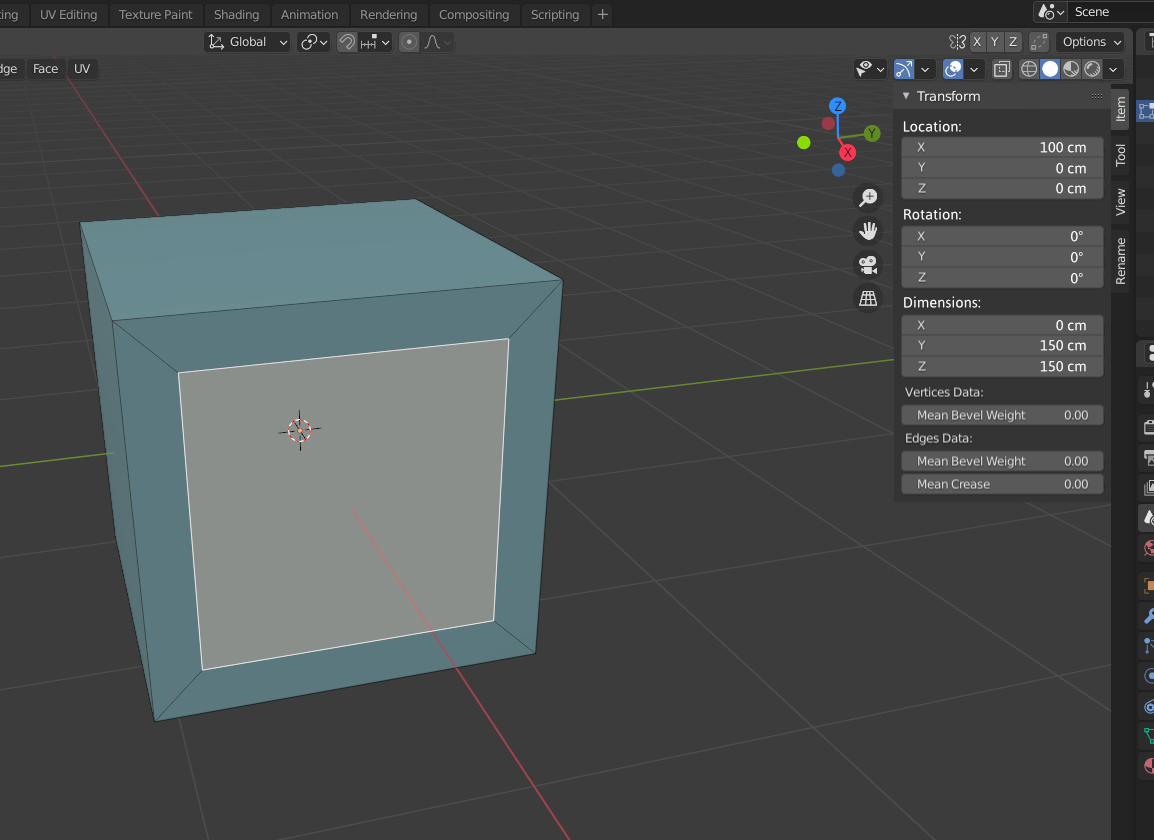This screenshot has width=1154, height=840.
Task: Open the Face menu
Action: click(x=46, y=68)
